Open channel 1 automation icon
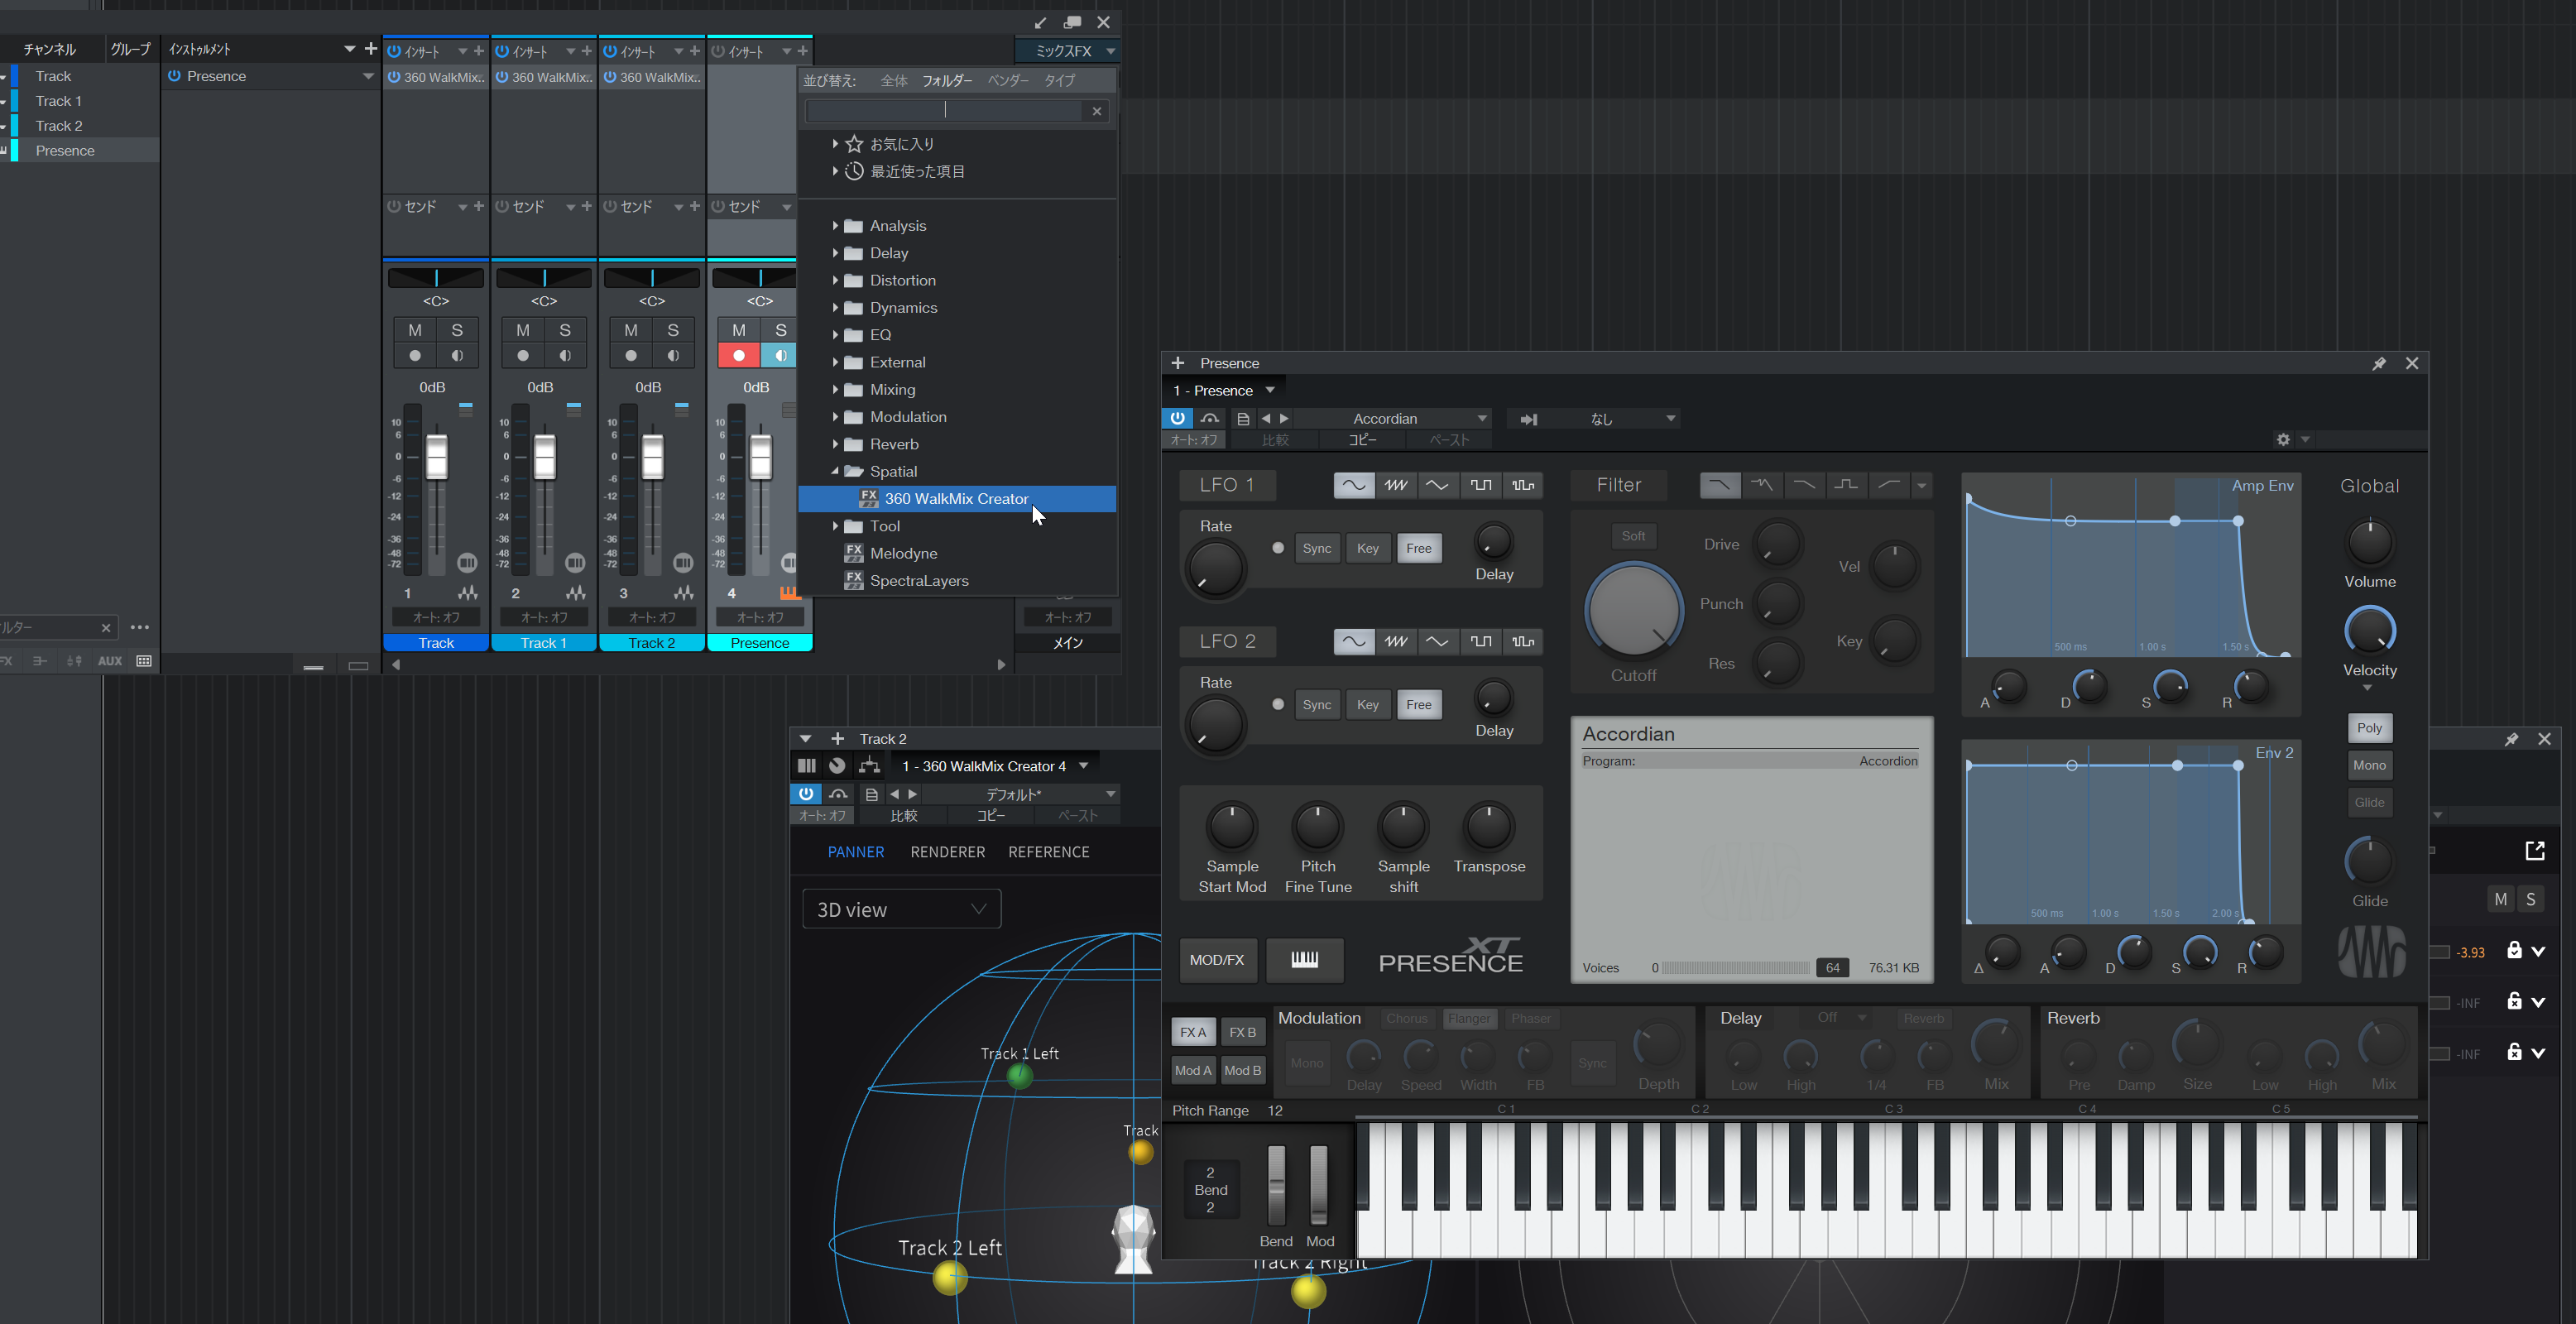This screenshot has width=2576, height=1324. (467, 593)
